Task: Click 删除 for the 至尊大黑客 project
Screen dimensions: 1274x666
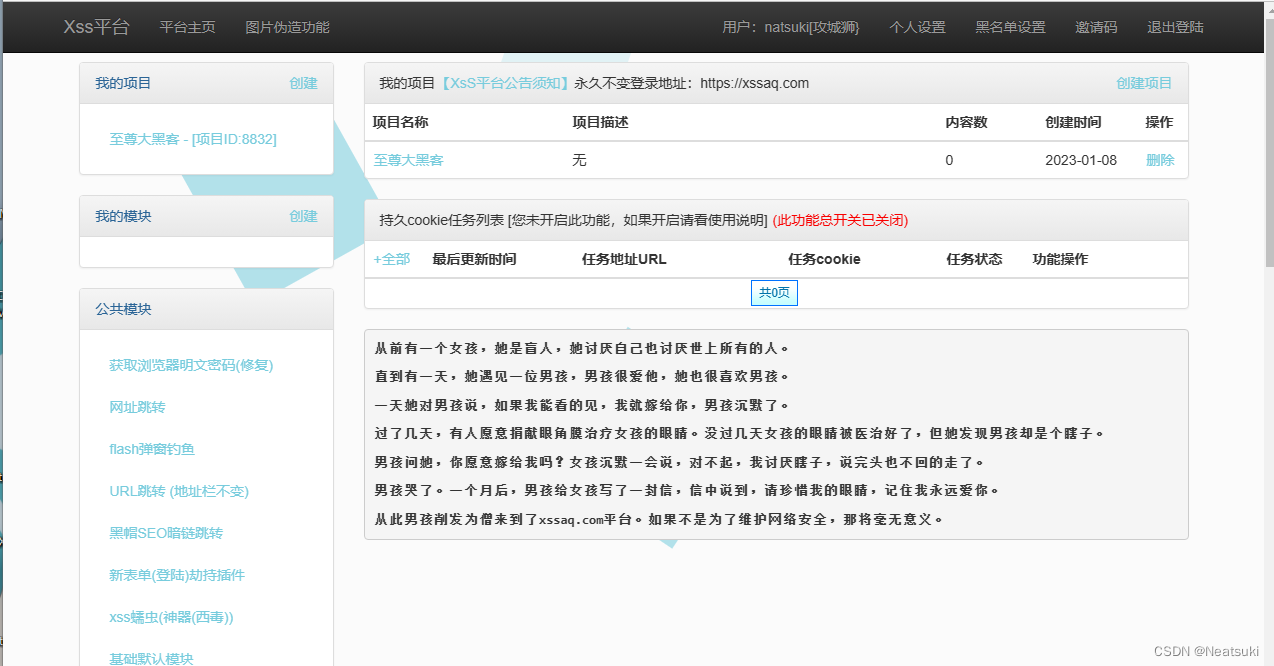Action: click(1160, 160)
